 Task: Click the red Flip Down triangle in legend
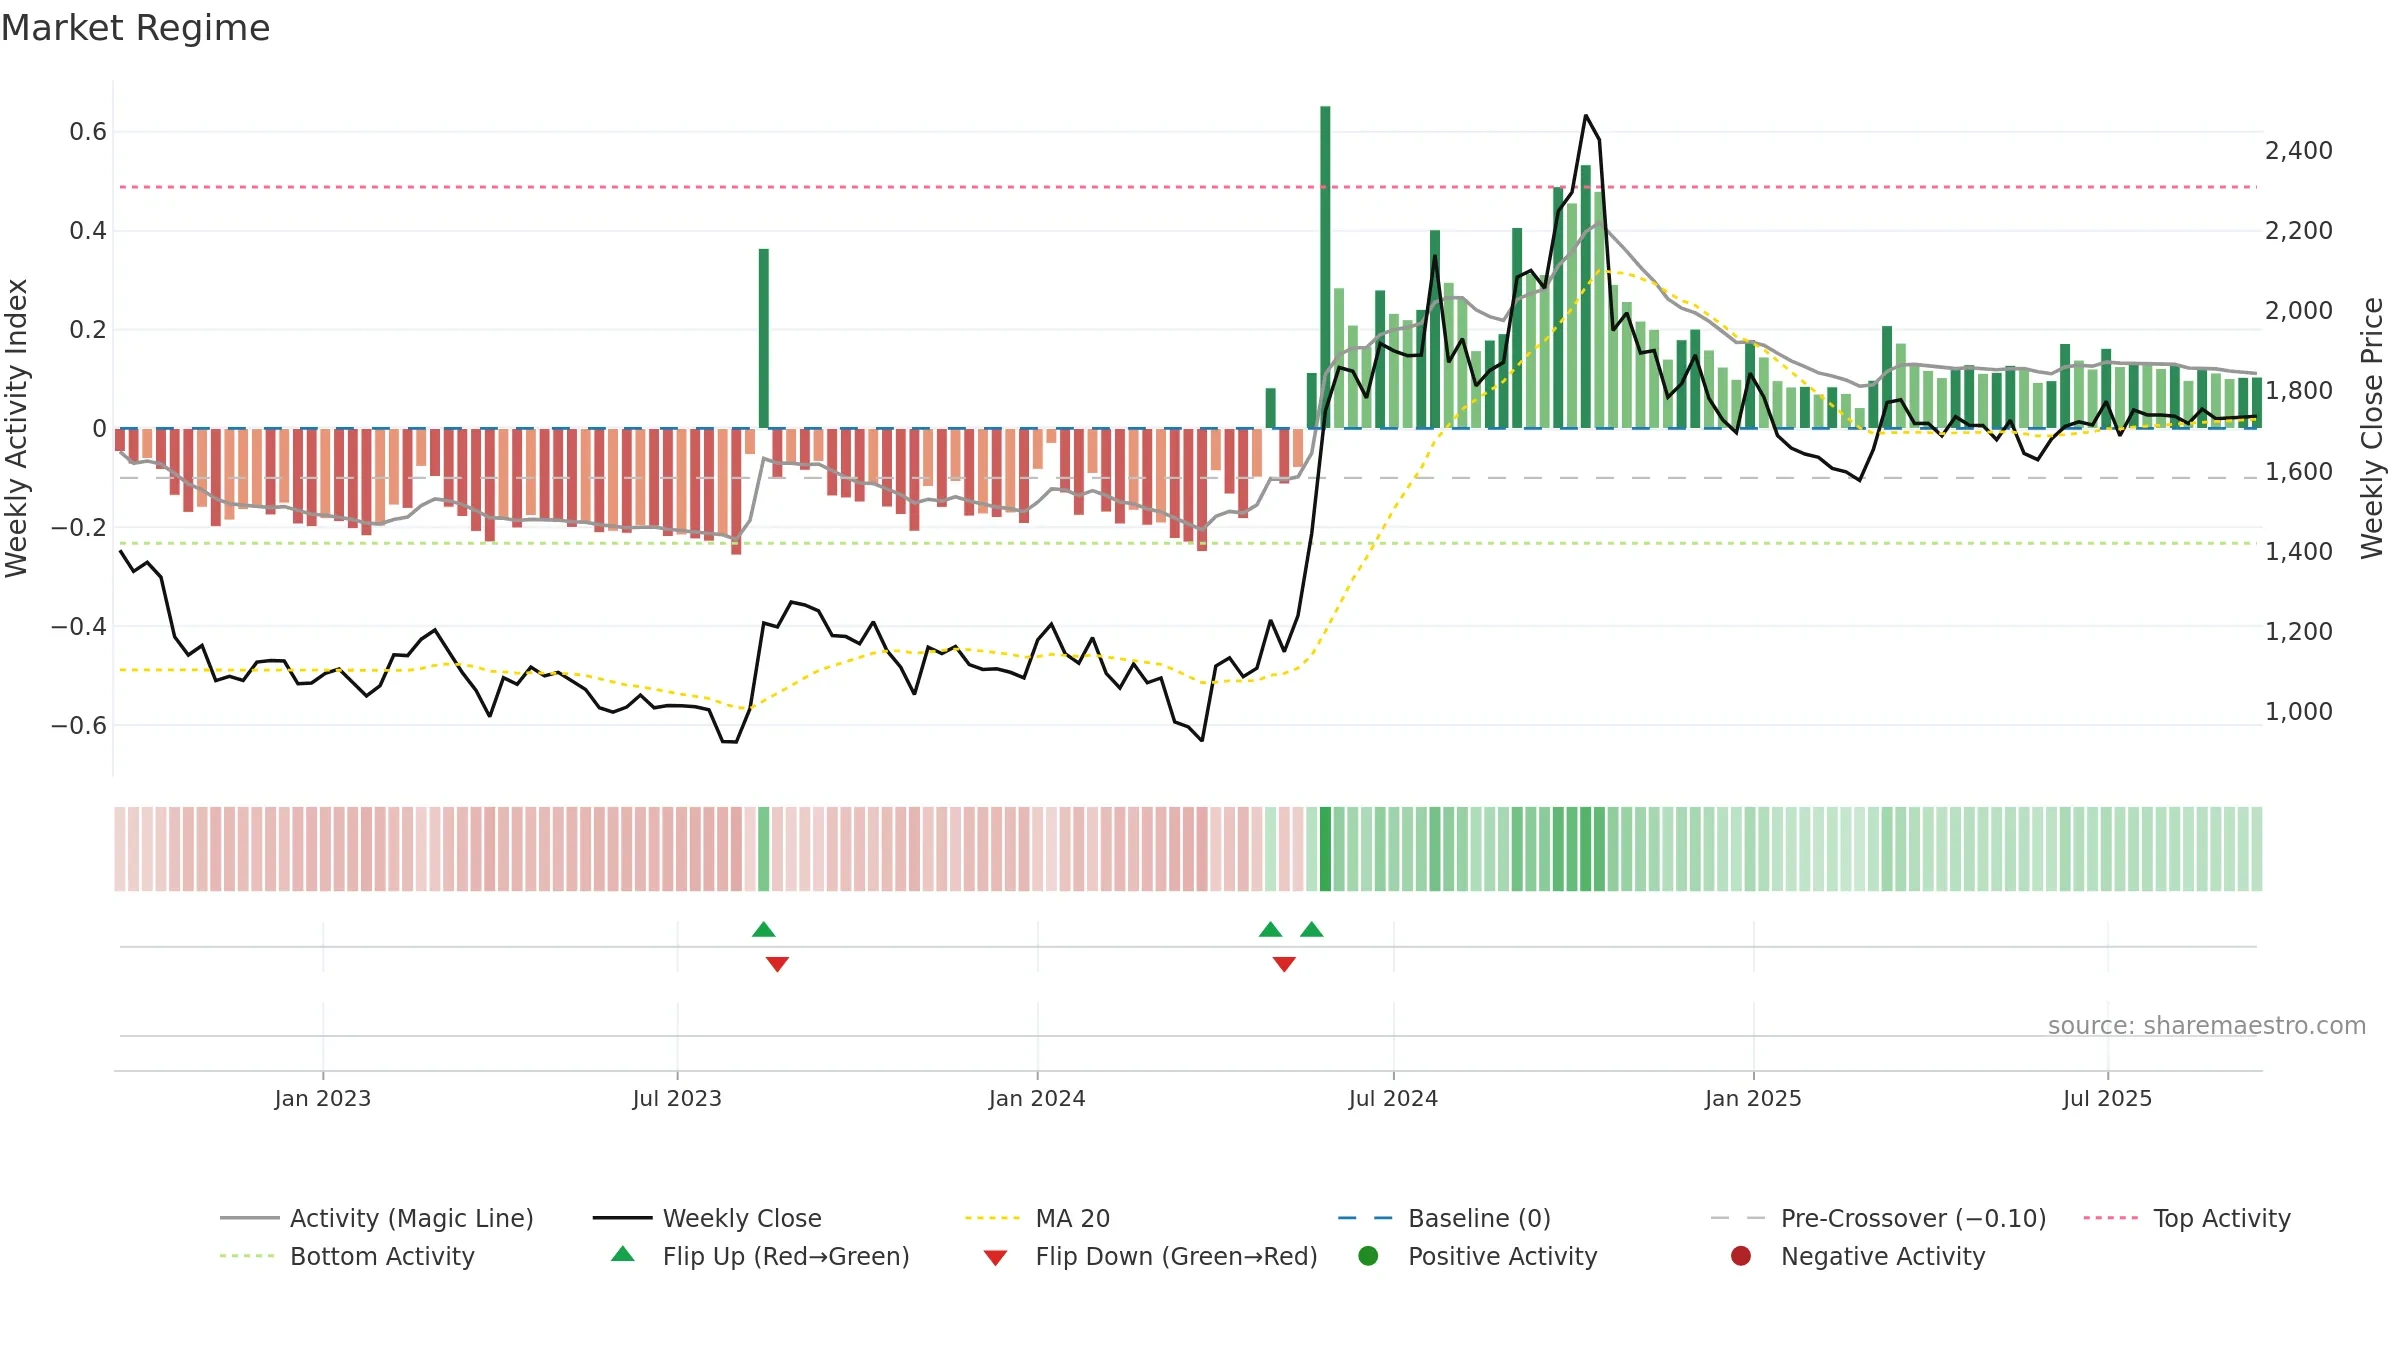pyautogui.click(x=995, y=1258)
